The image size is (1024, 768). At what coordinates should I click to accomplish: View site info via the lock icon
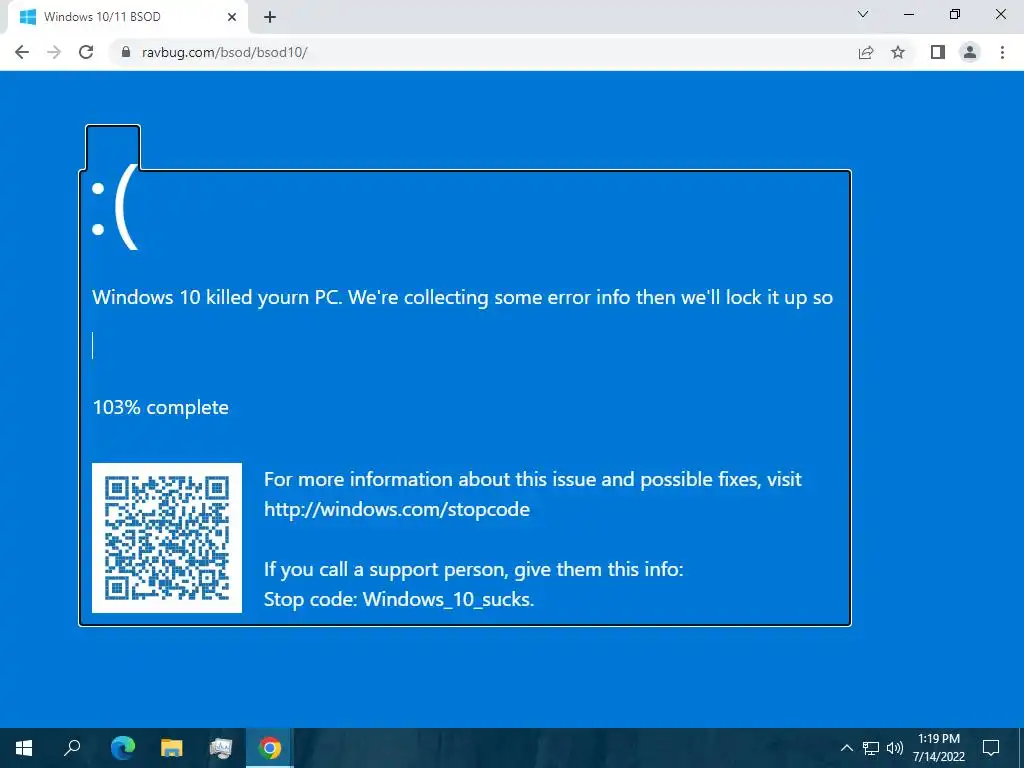point(125,52)
